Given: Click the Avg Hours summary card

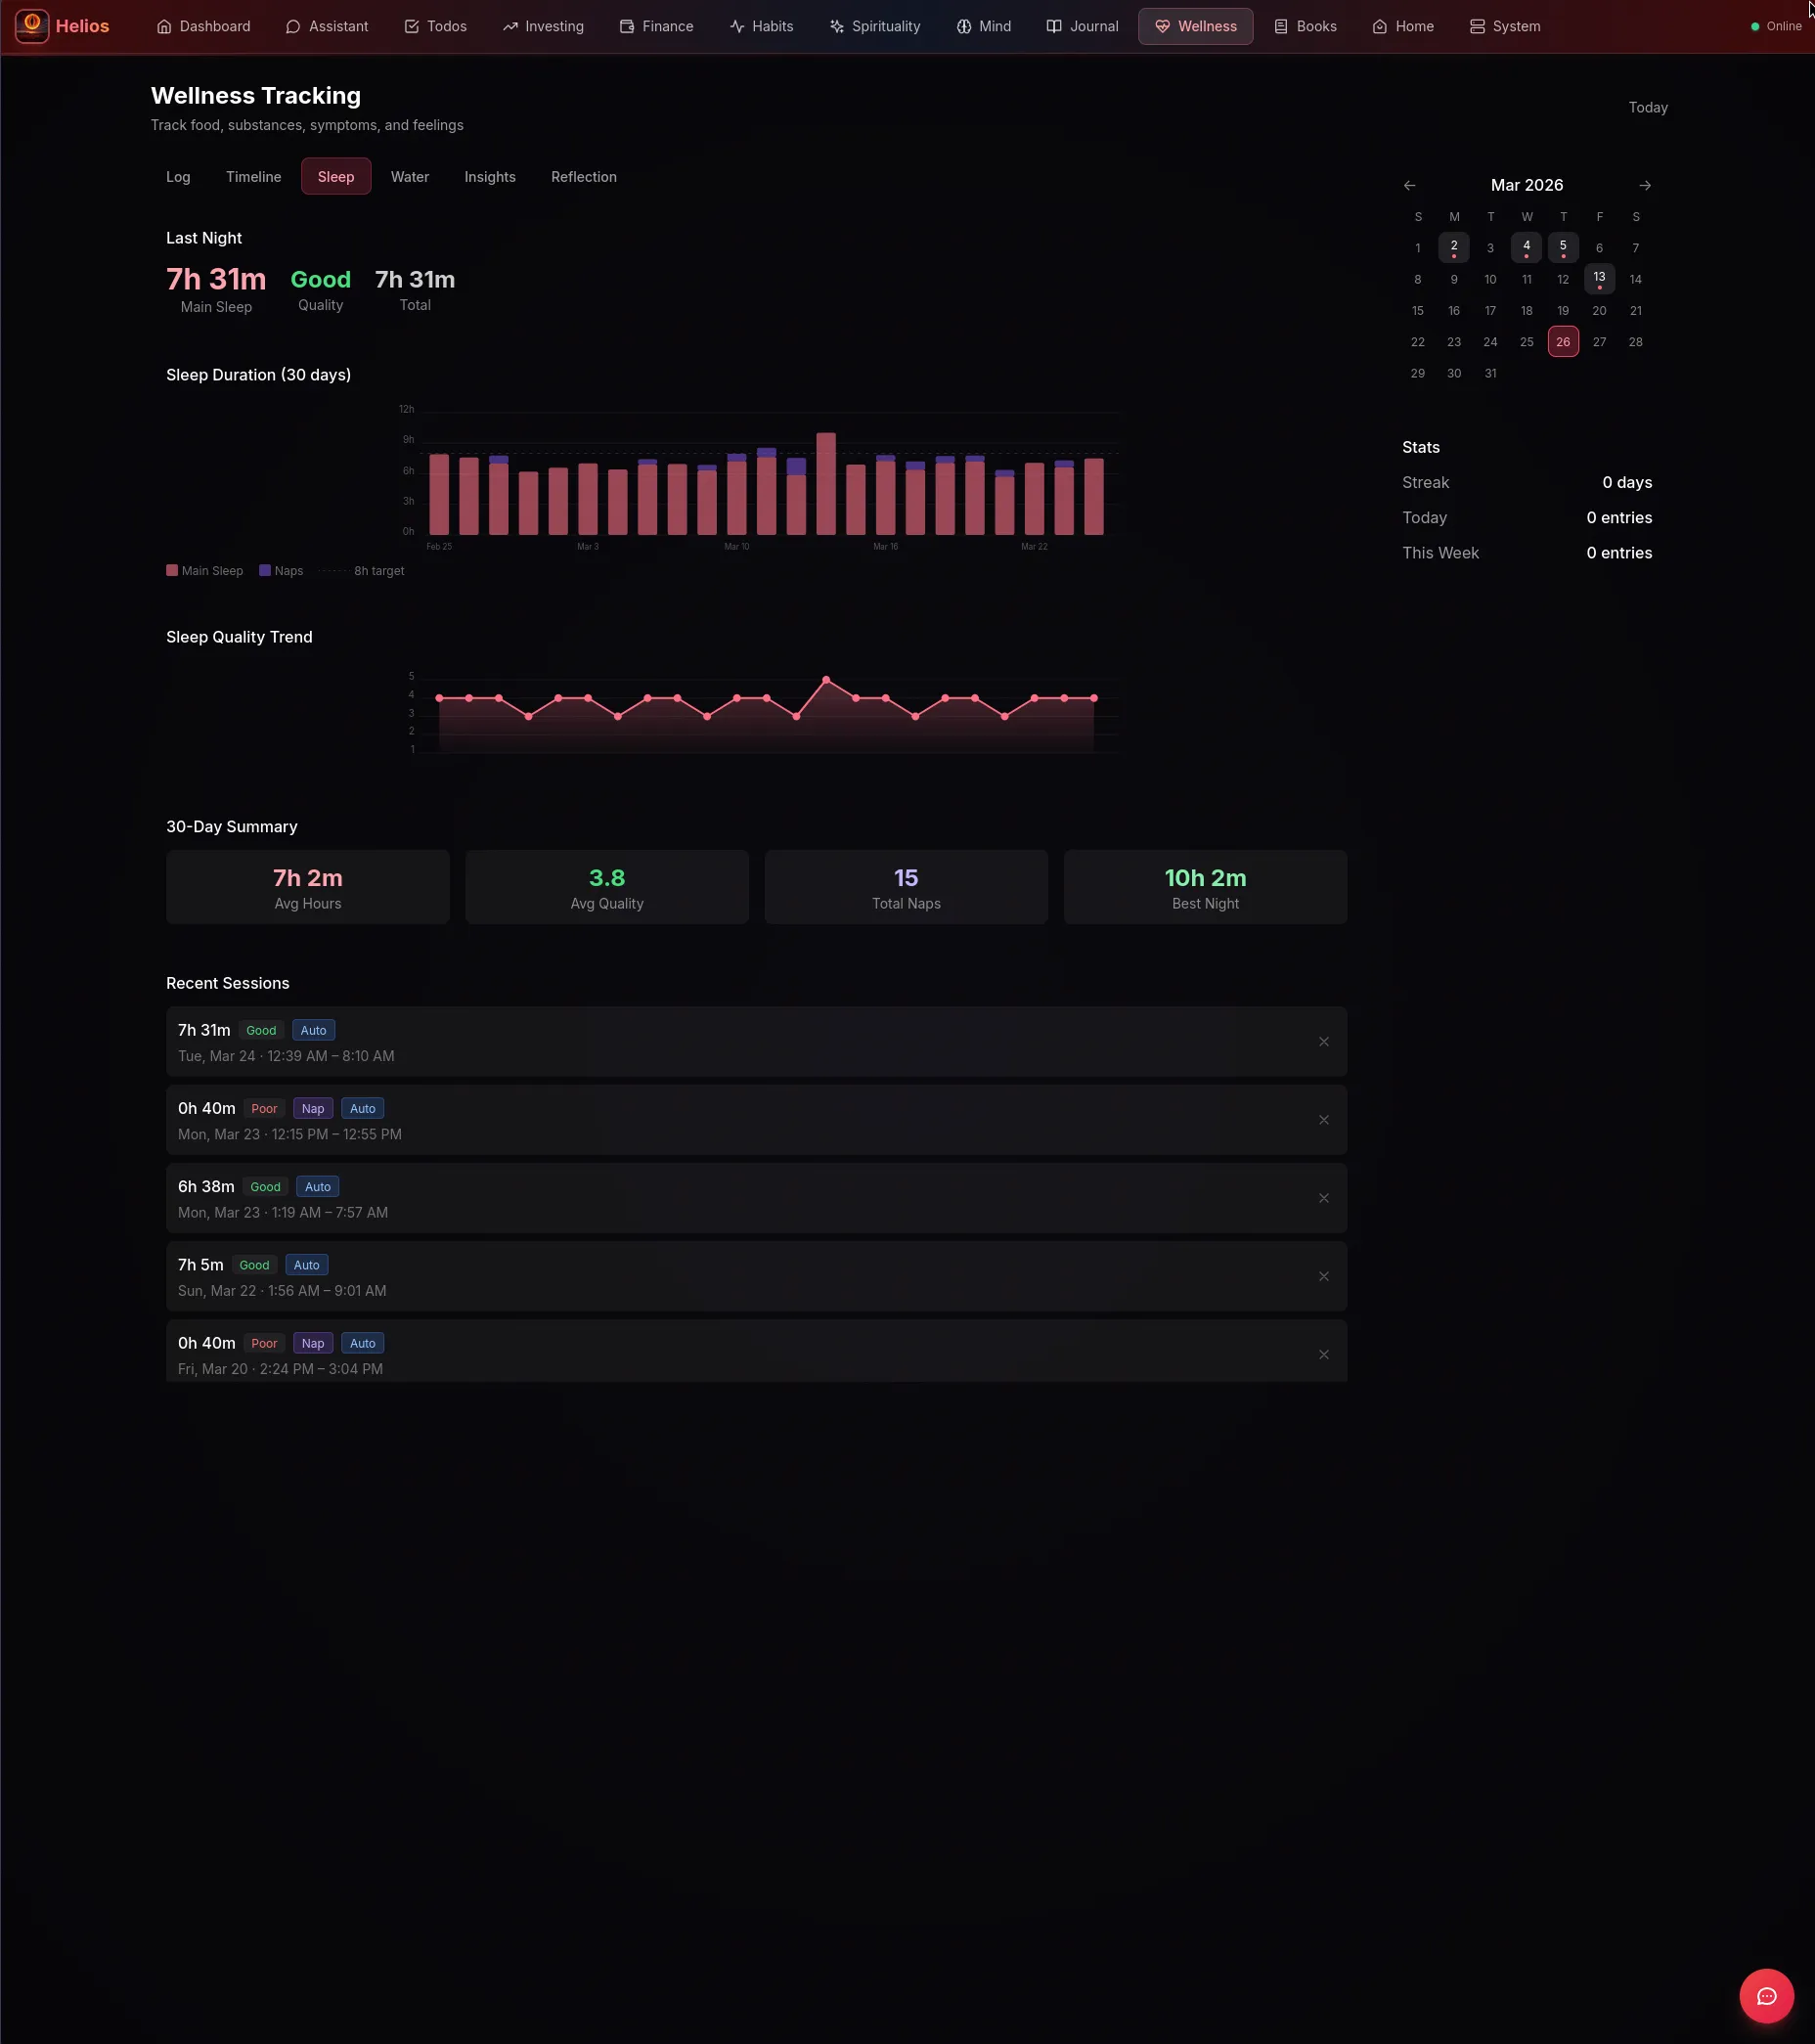Looking at the screenshot, I should (308, 887).
